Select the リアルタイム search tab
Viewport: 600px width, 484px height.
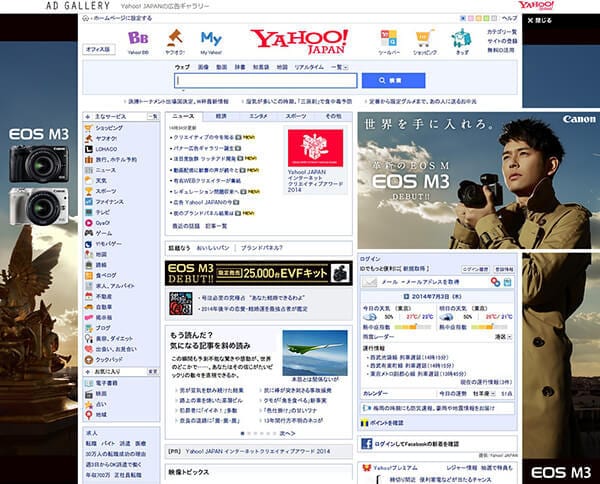309,67
